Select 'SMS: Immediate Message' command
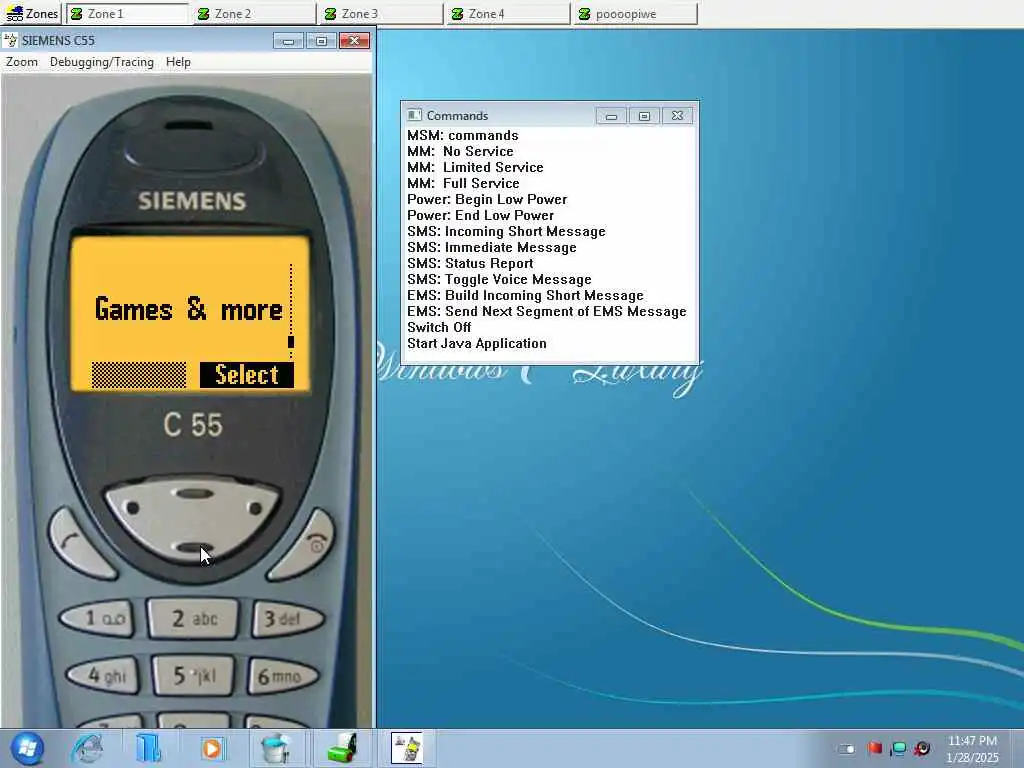Image resolution: width=1024 pixels, height=768 pixels. pos(492,247)
